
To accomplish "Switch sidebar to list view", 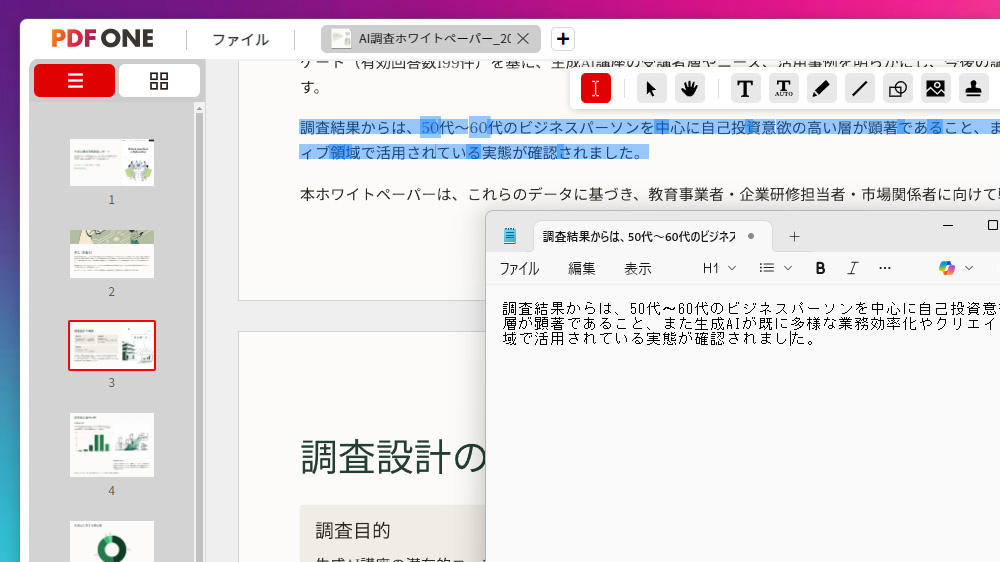I will 74,81.
